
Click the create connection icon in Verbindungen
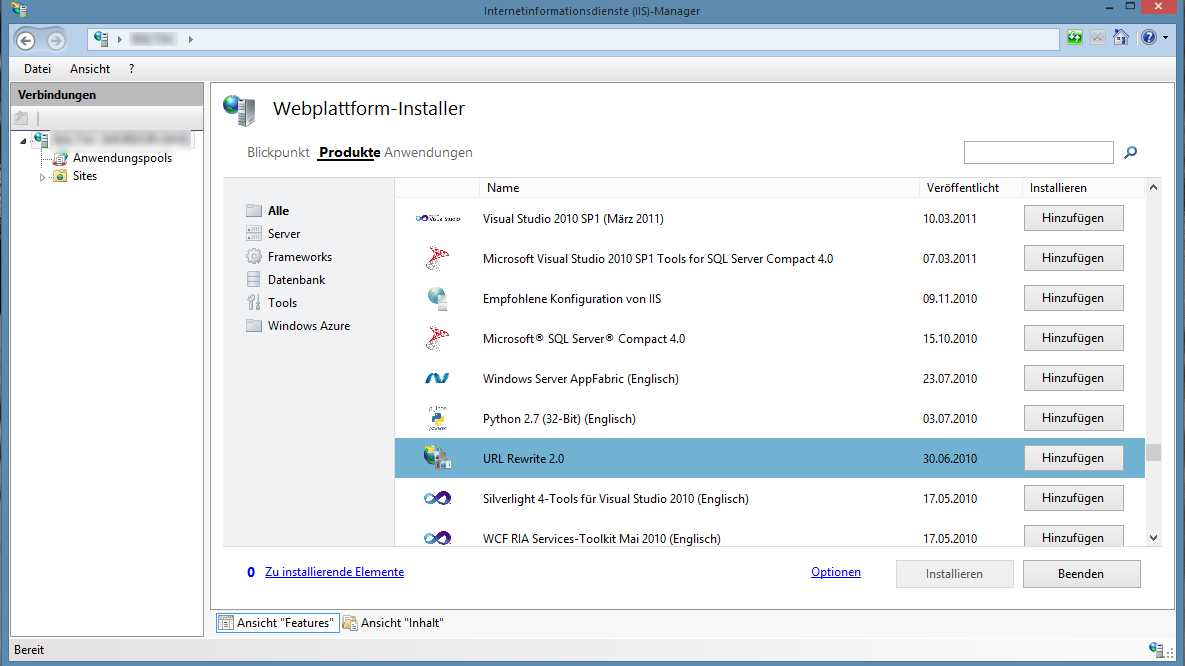21,118
